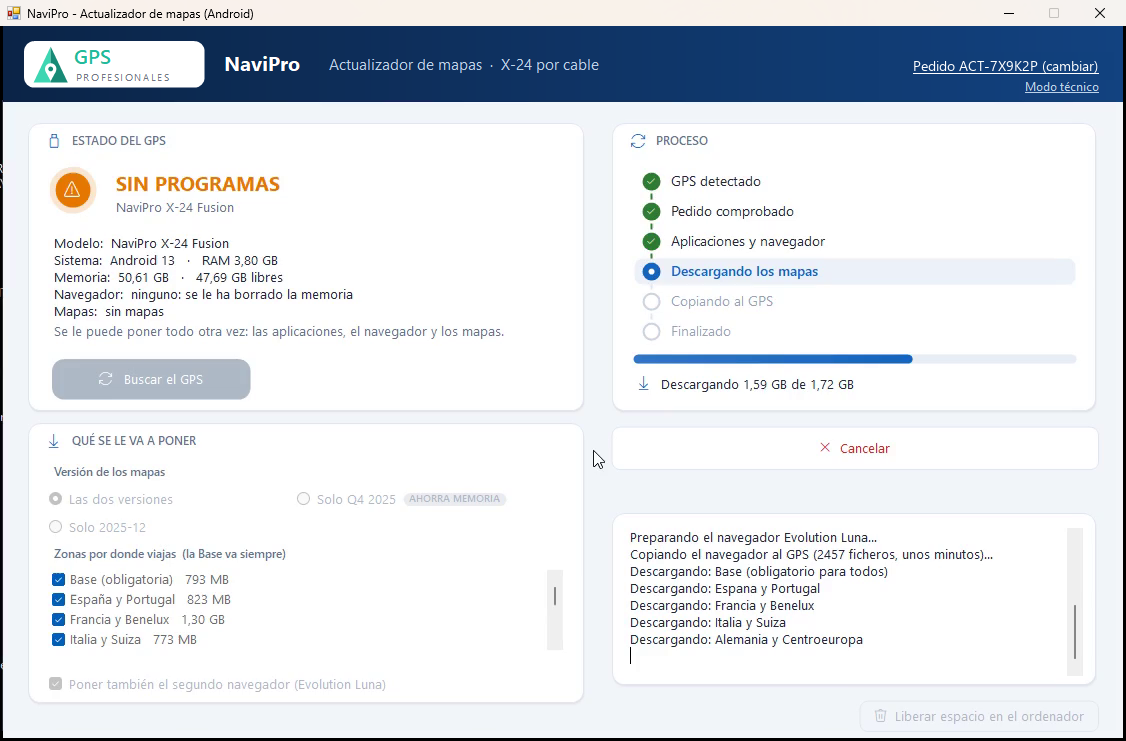Screen dimensions: 1126x741
Task: Click the download arrow beside Descargando 1,59 GB
Action: [x=643, y=384]
